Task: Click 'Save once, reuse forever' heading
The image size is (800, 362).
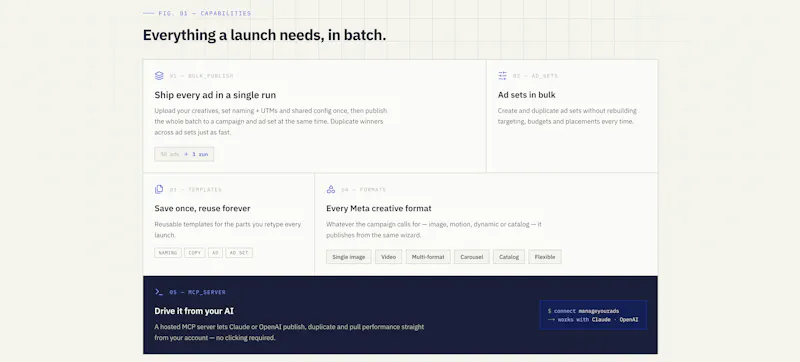Action: click(x=203, y=208)
